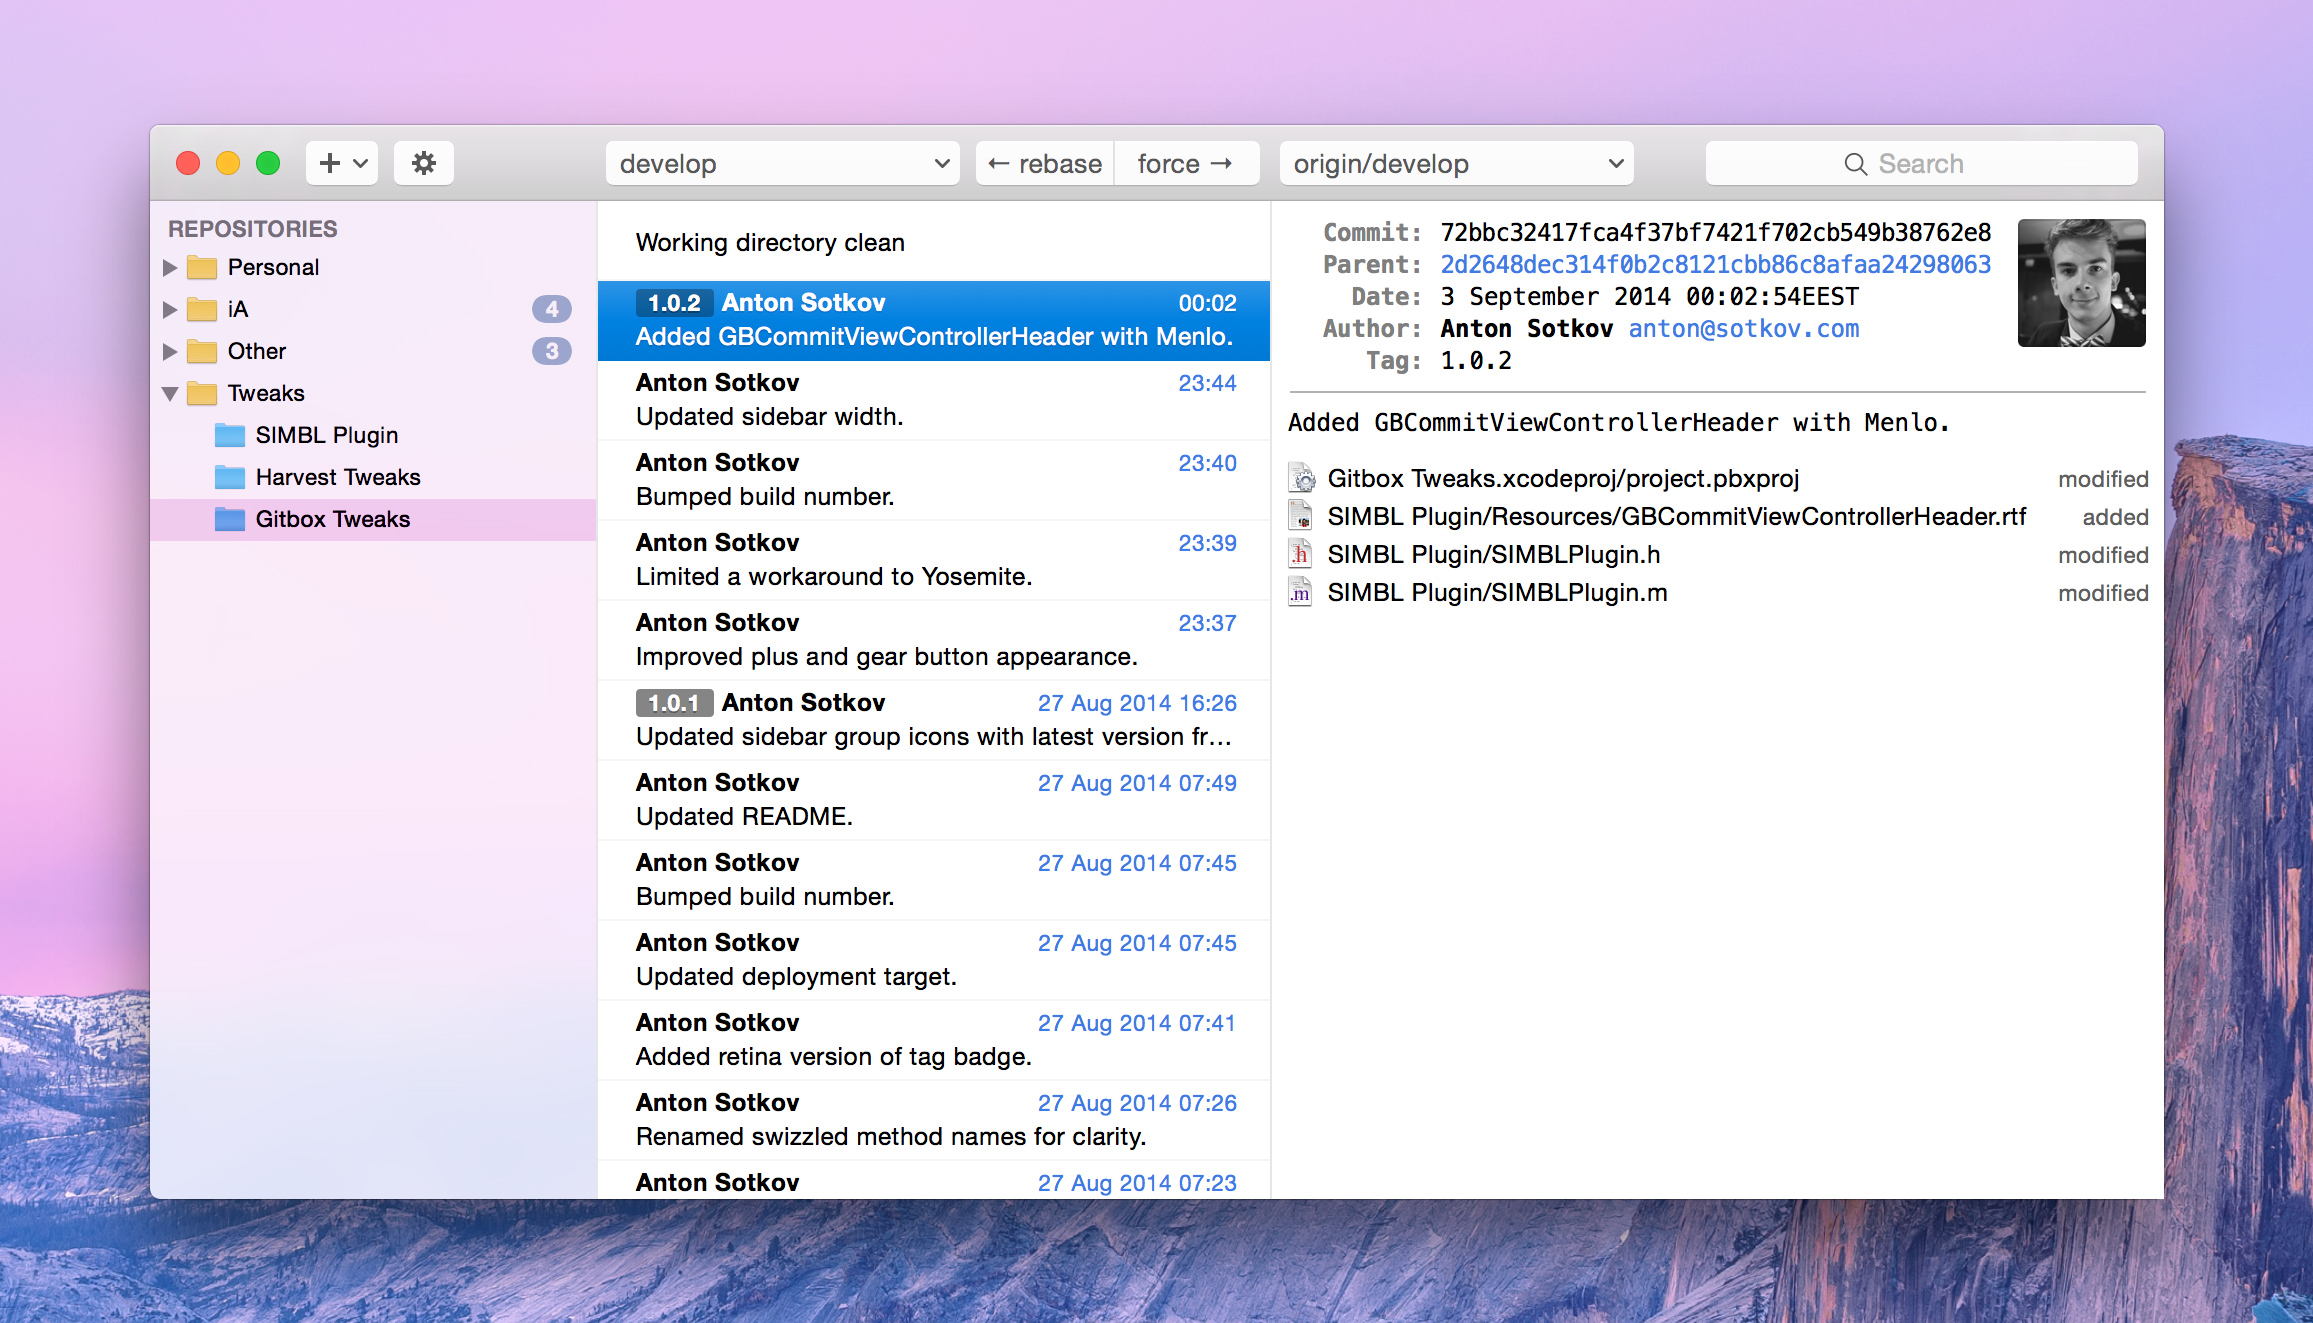
Task: Expand the iA repository group
Action: pyautogui.click(x=170, y=310)
